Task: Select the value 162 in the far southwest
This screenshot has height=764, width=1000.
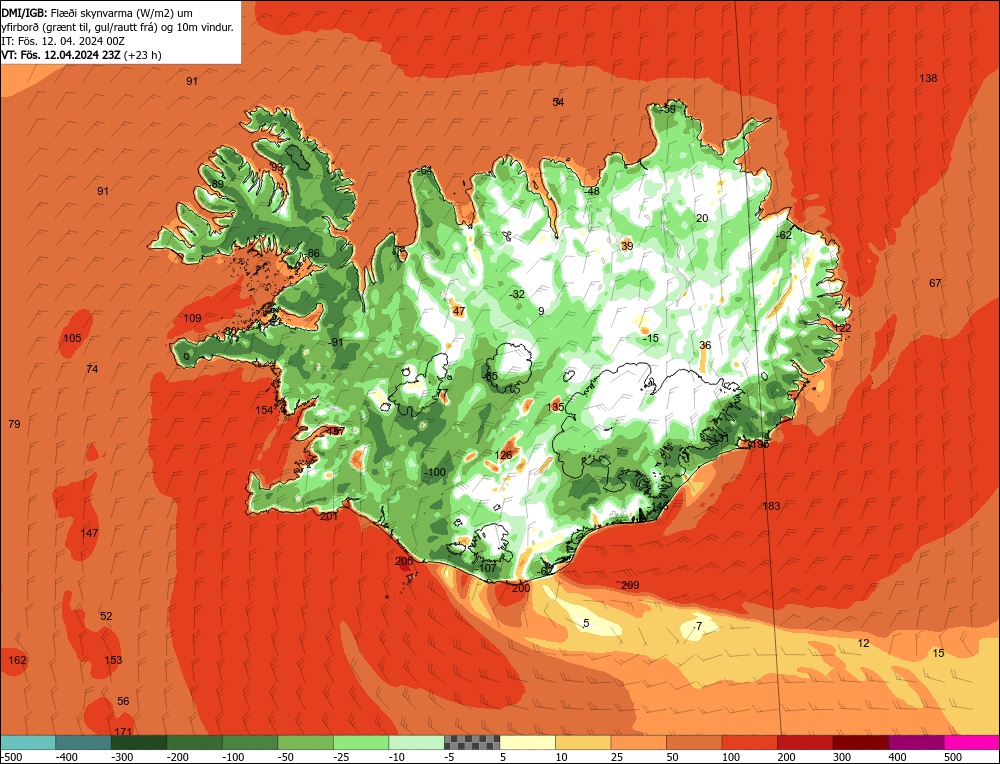Action: [x=17, y=660]
